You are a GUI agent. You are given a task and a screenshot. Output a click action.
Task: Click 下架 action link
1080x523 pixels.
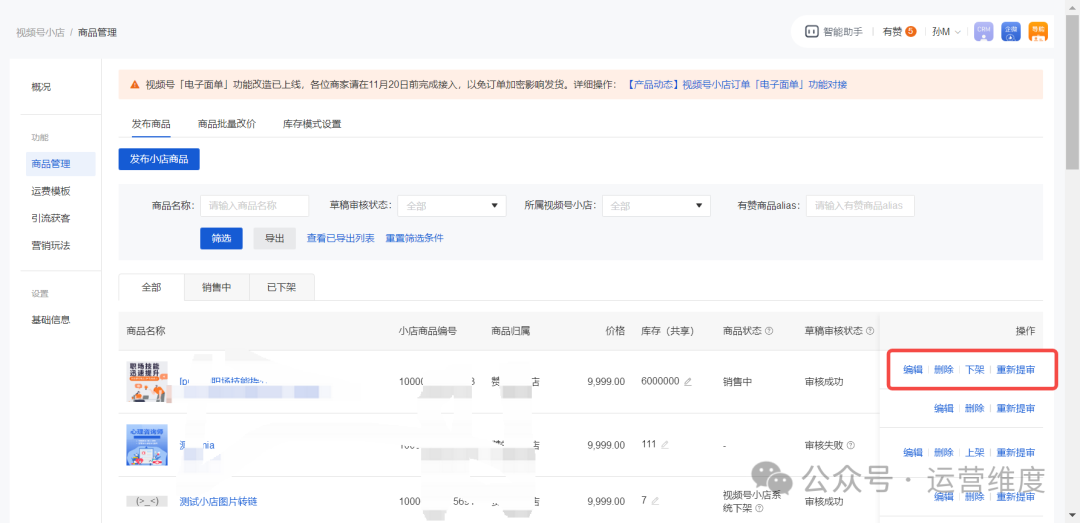tap(975, 370)
